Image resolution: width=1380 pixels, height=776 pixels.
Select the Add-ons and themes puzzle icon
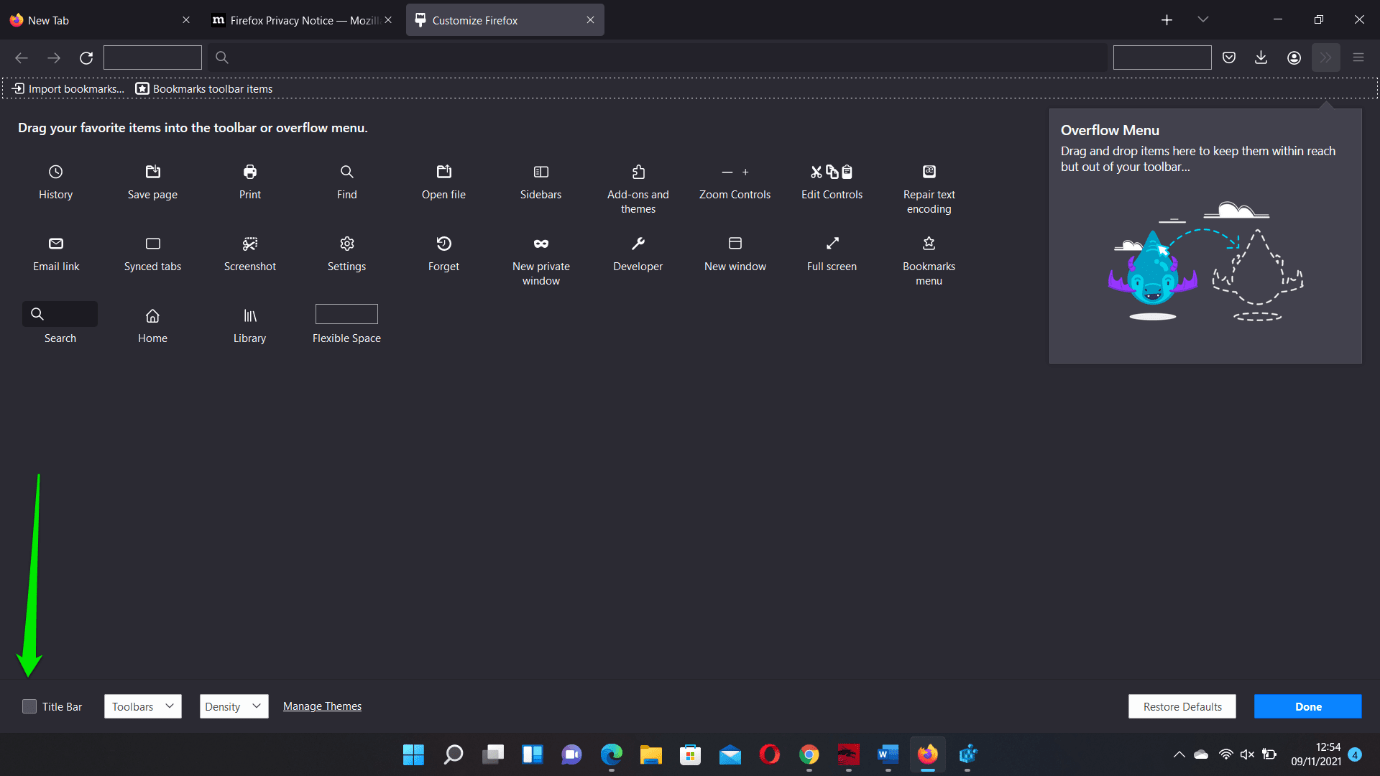[638, 172]
